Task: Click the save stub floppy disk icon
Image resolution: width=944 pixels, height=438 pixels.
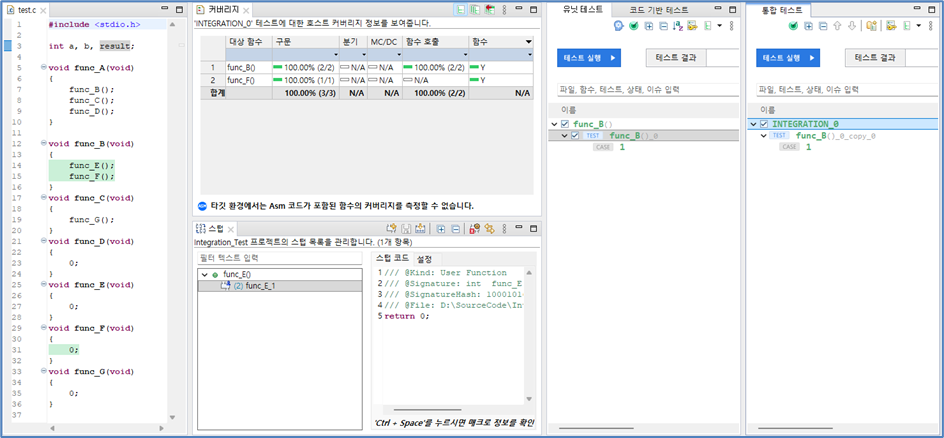Action: coord(406,229)
